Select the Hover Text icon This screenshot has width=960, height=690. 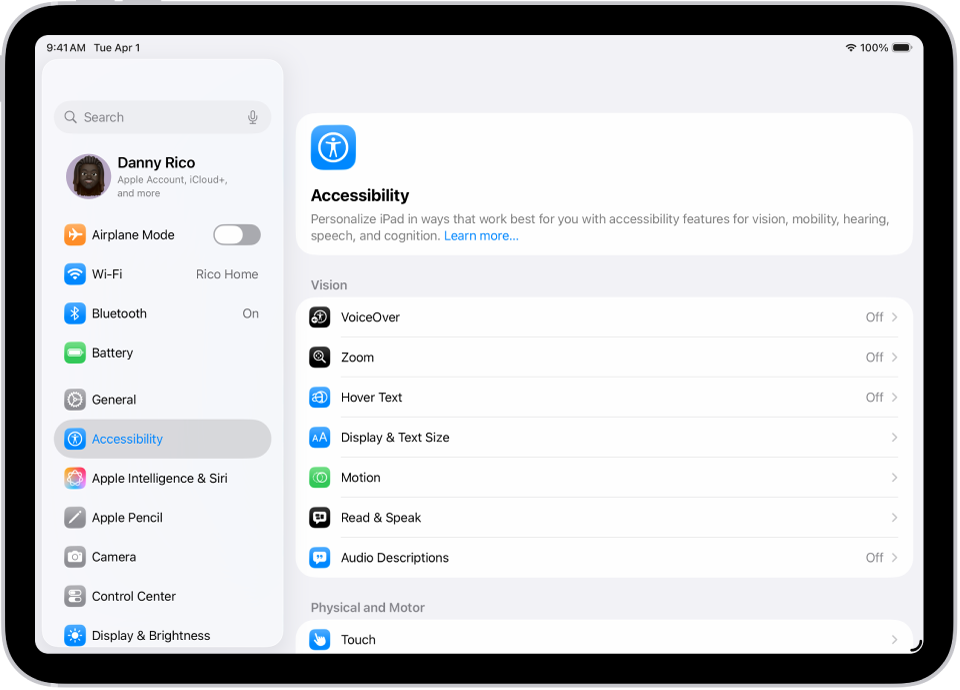(319, 397)
